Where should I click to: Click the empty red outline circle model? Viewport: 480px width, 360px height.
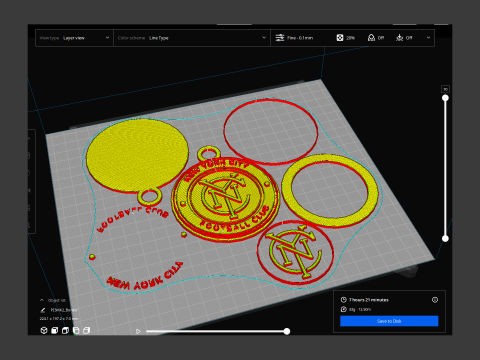[271, 132]
